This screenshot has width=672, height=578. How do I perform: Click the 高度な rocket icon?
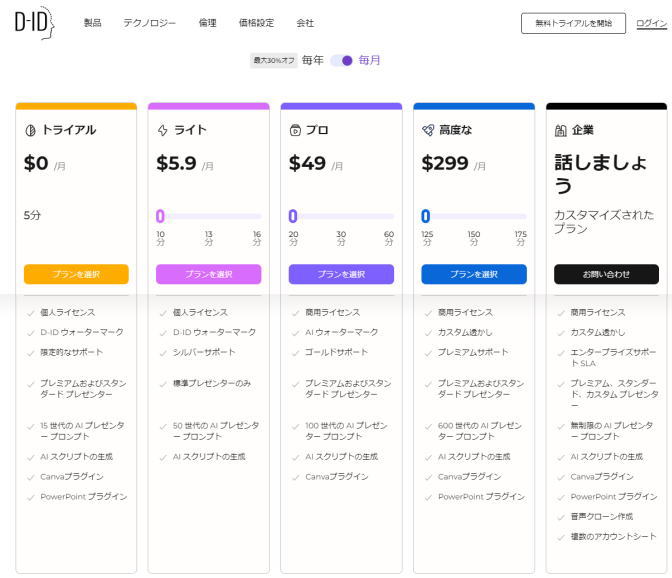427,130
